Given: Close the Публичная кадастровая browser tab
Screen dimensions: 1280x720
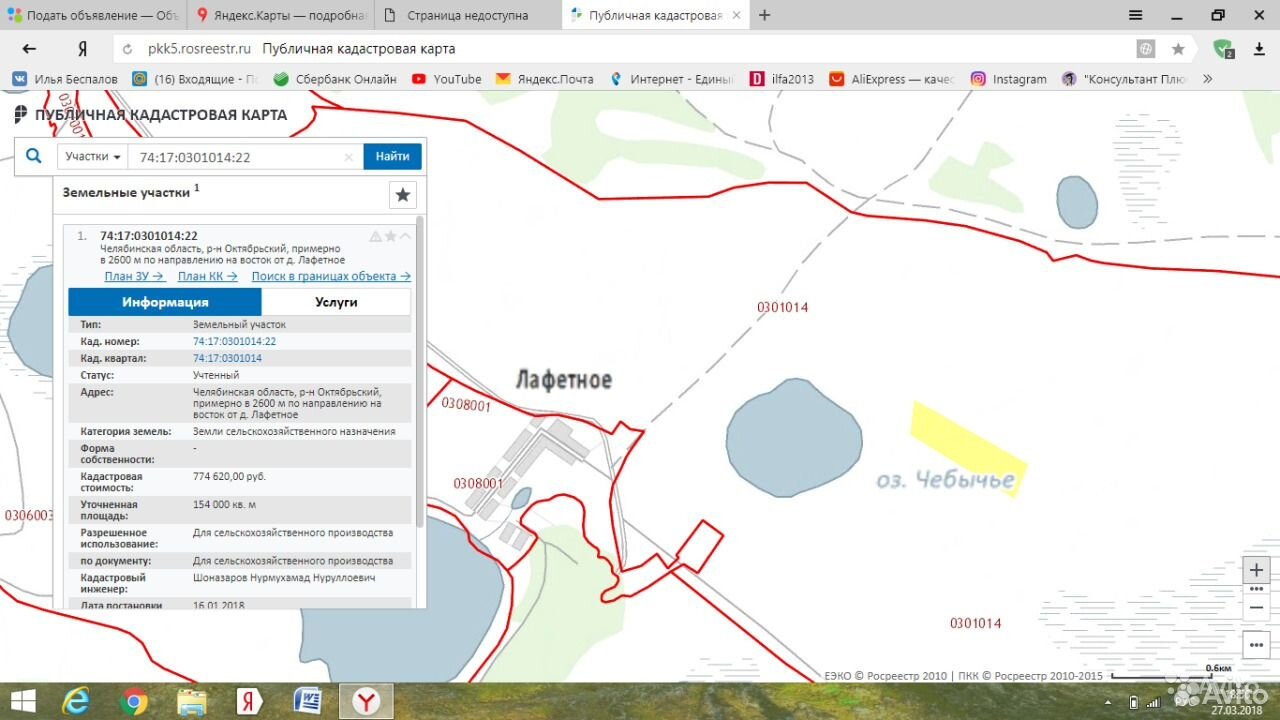Looking at the screenshot, I should coord(735,15).
